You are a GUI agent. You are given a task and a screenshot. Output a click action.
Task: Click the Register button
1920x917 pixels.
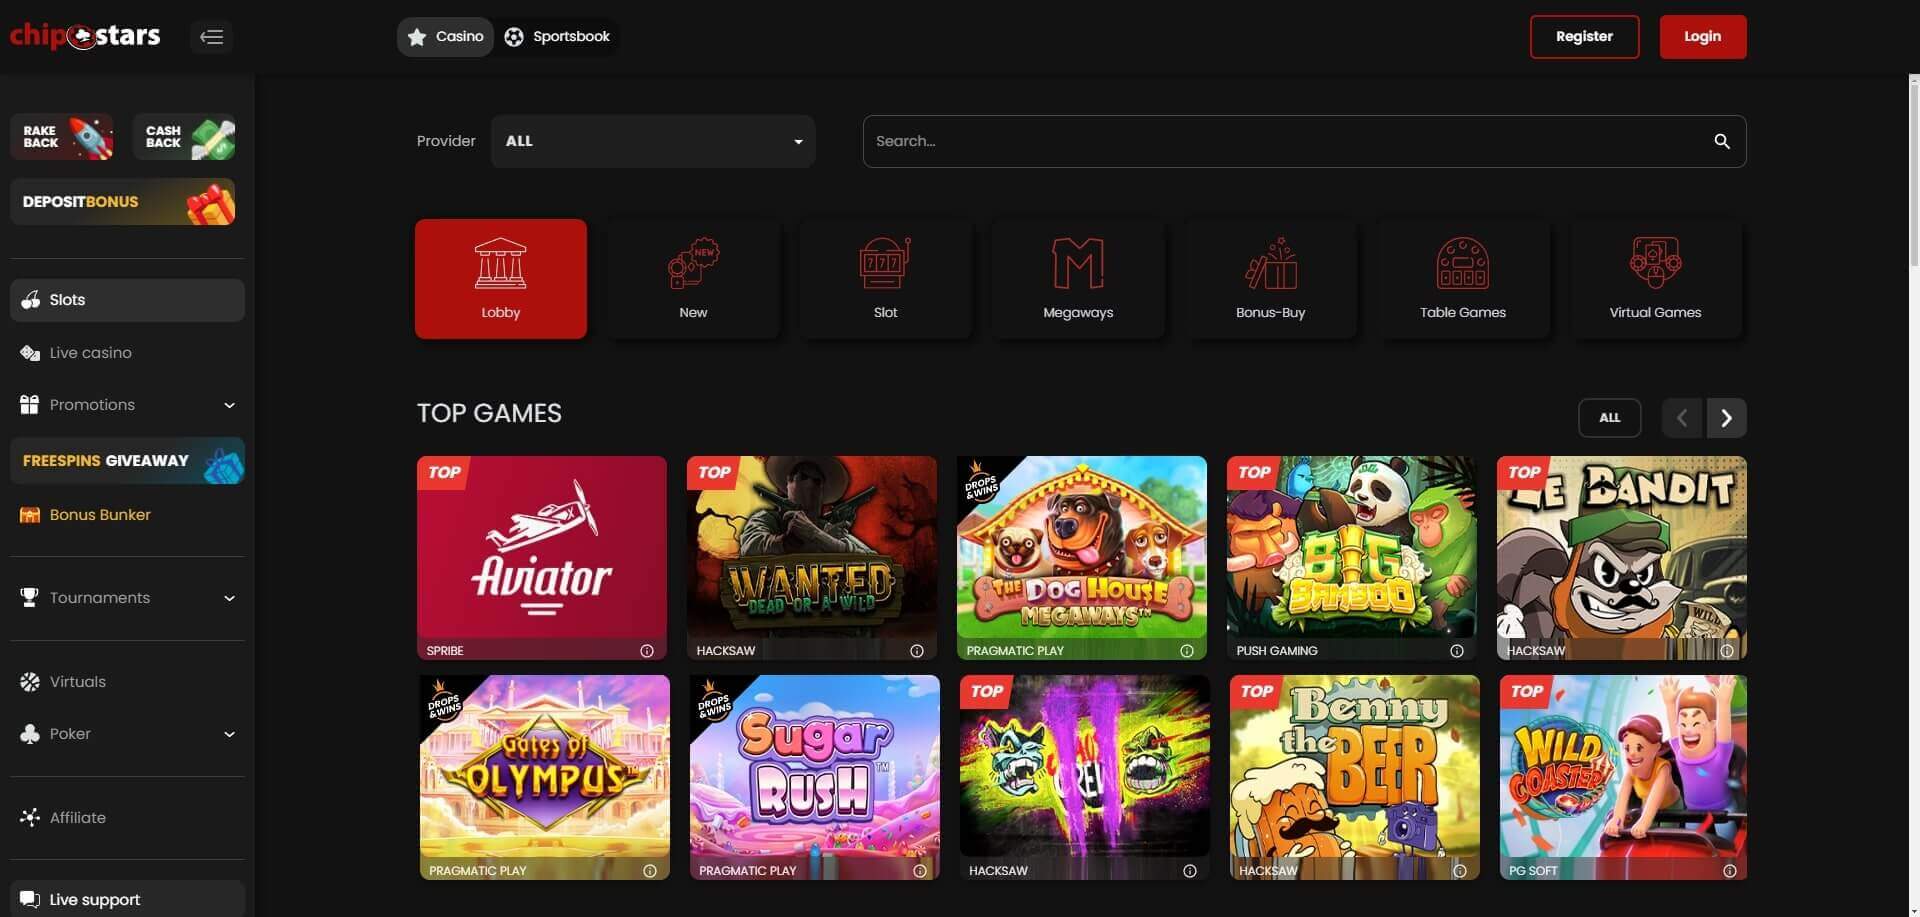click(1584, 36)
